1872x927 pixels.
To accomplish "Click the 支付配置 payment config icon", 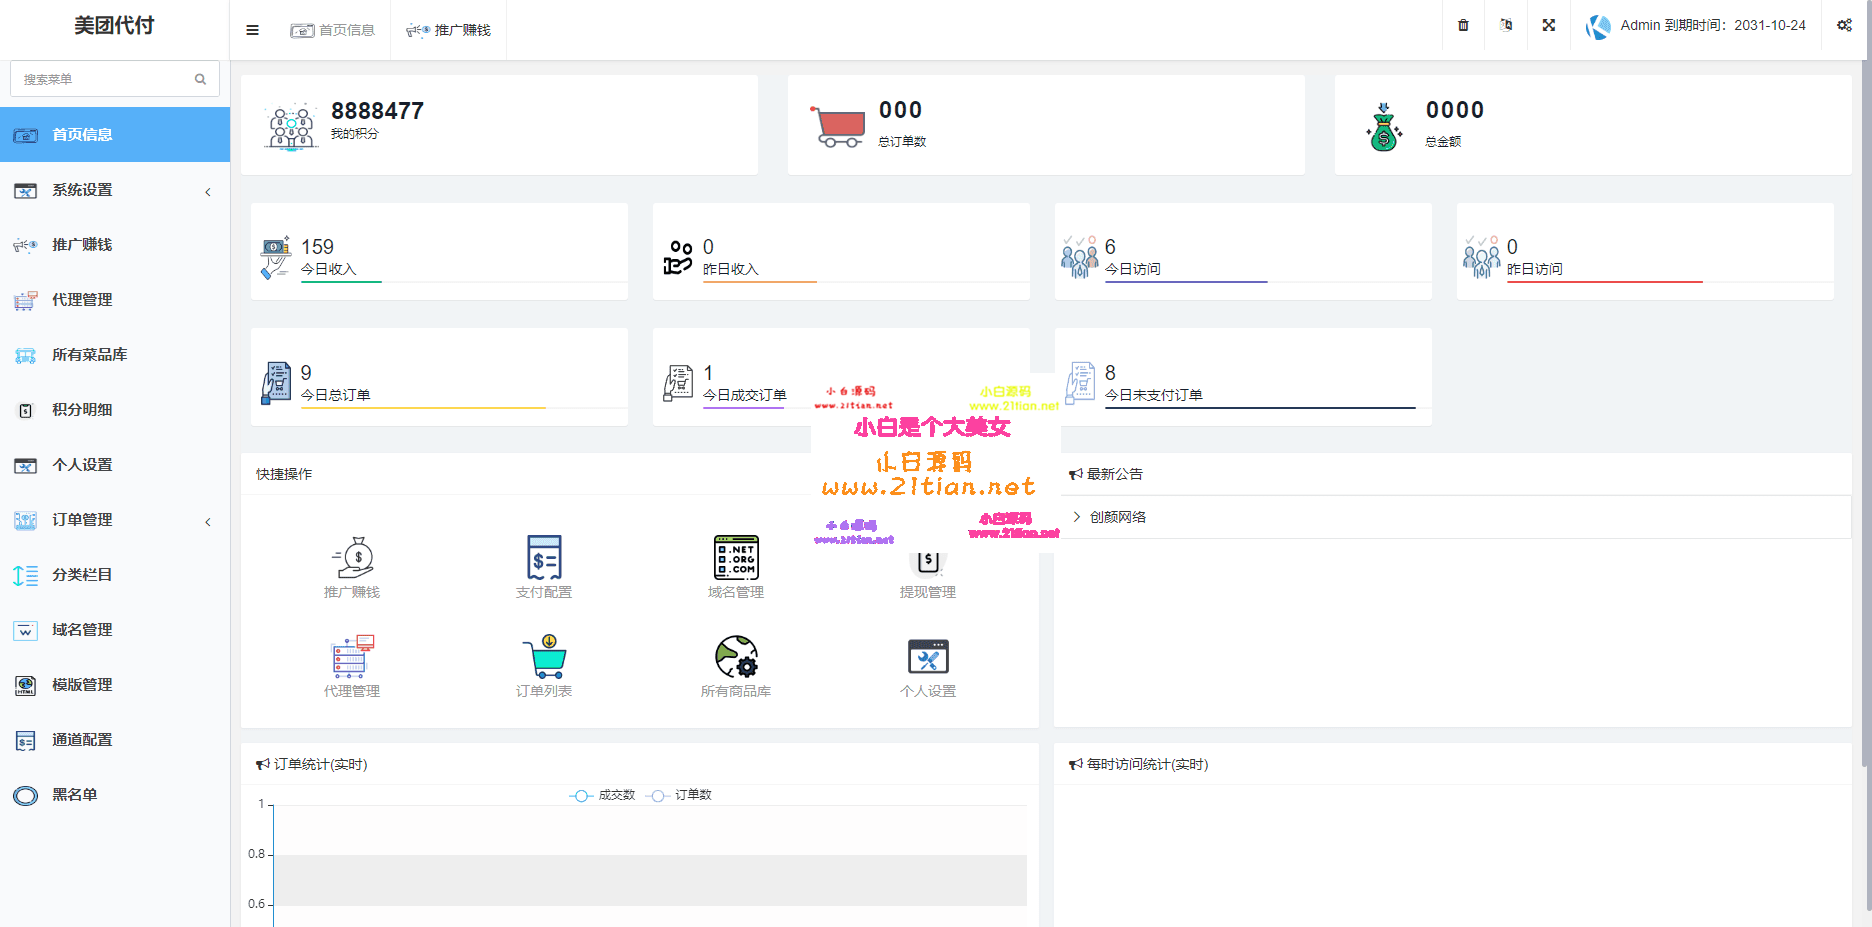I will (x=544, y=558).
